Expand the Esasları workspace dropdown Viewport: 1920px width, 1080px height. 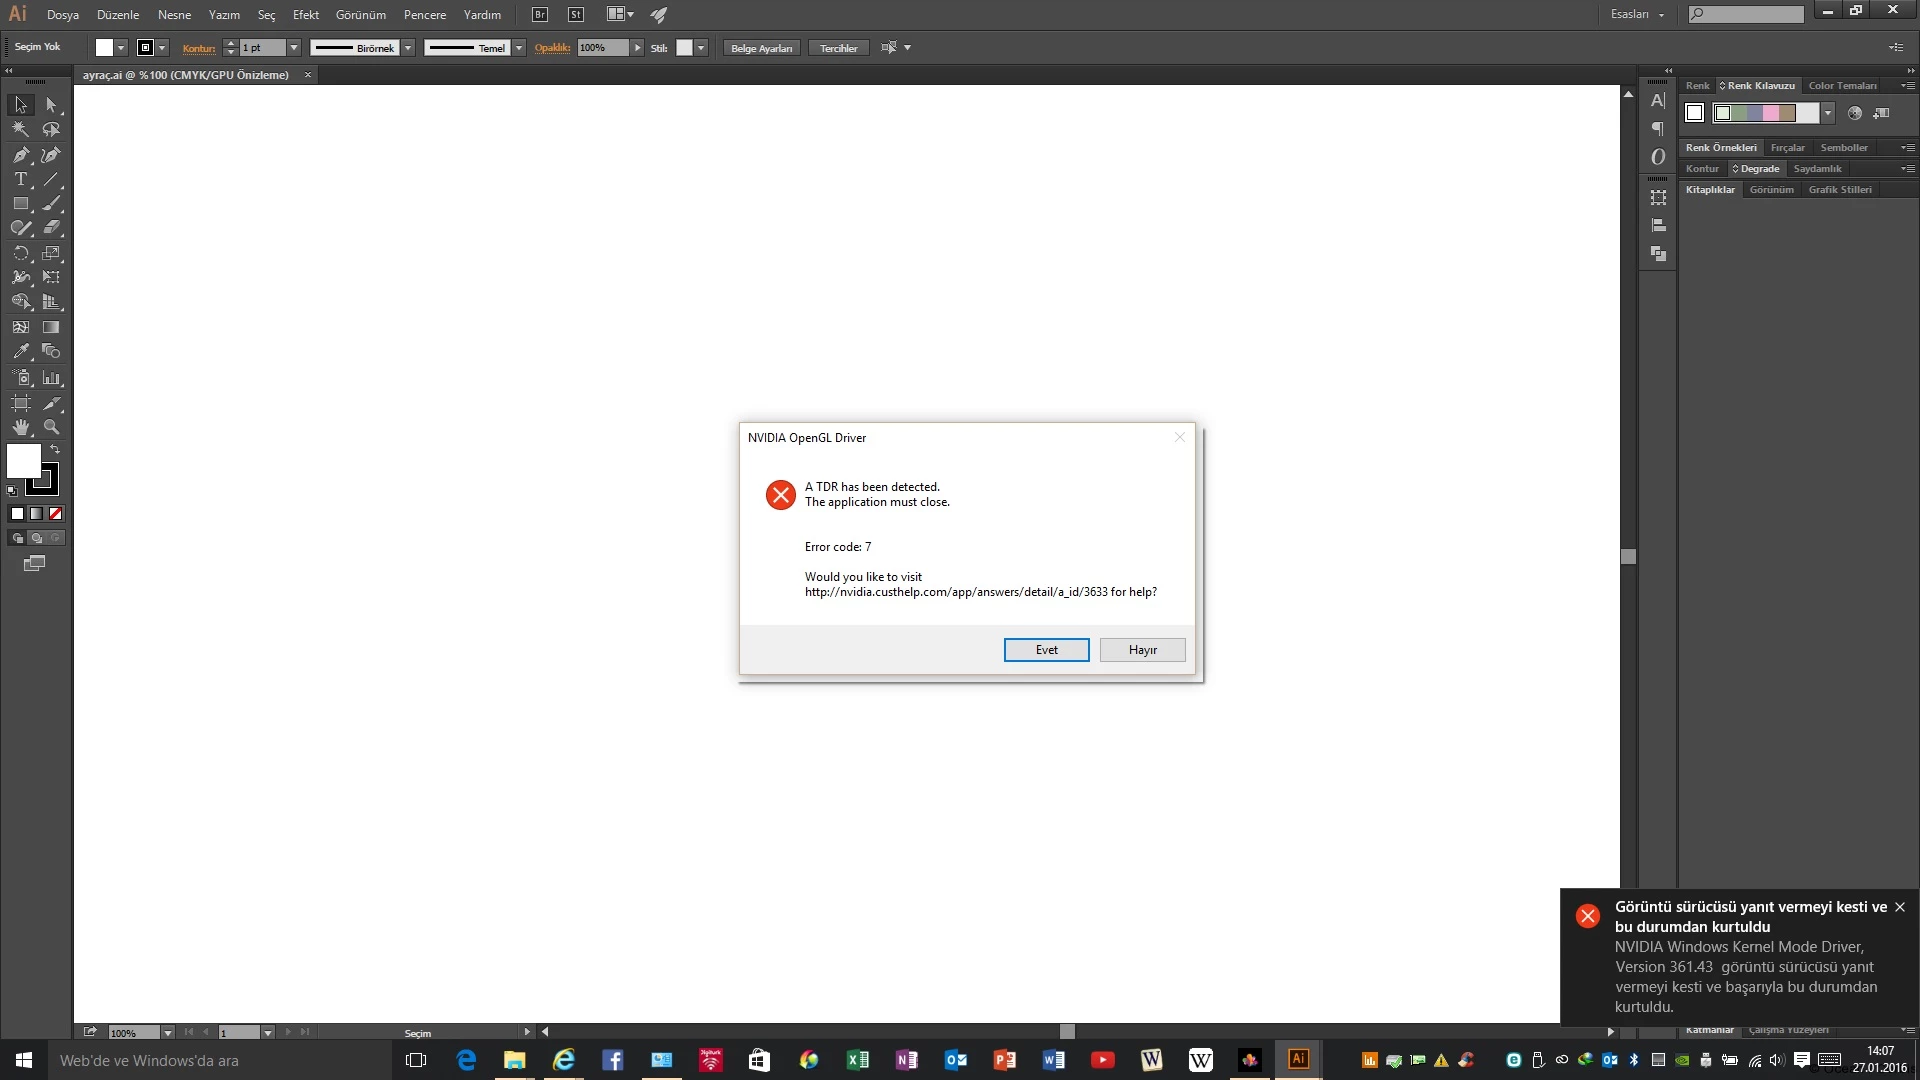click(1661, 15)
